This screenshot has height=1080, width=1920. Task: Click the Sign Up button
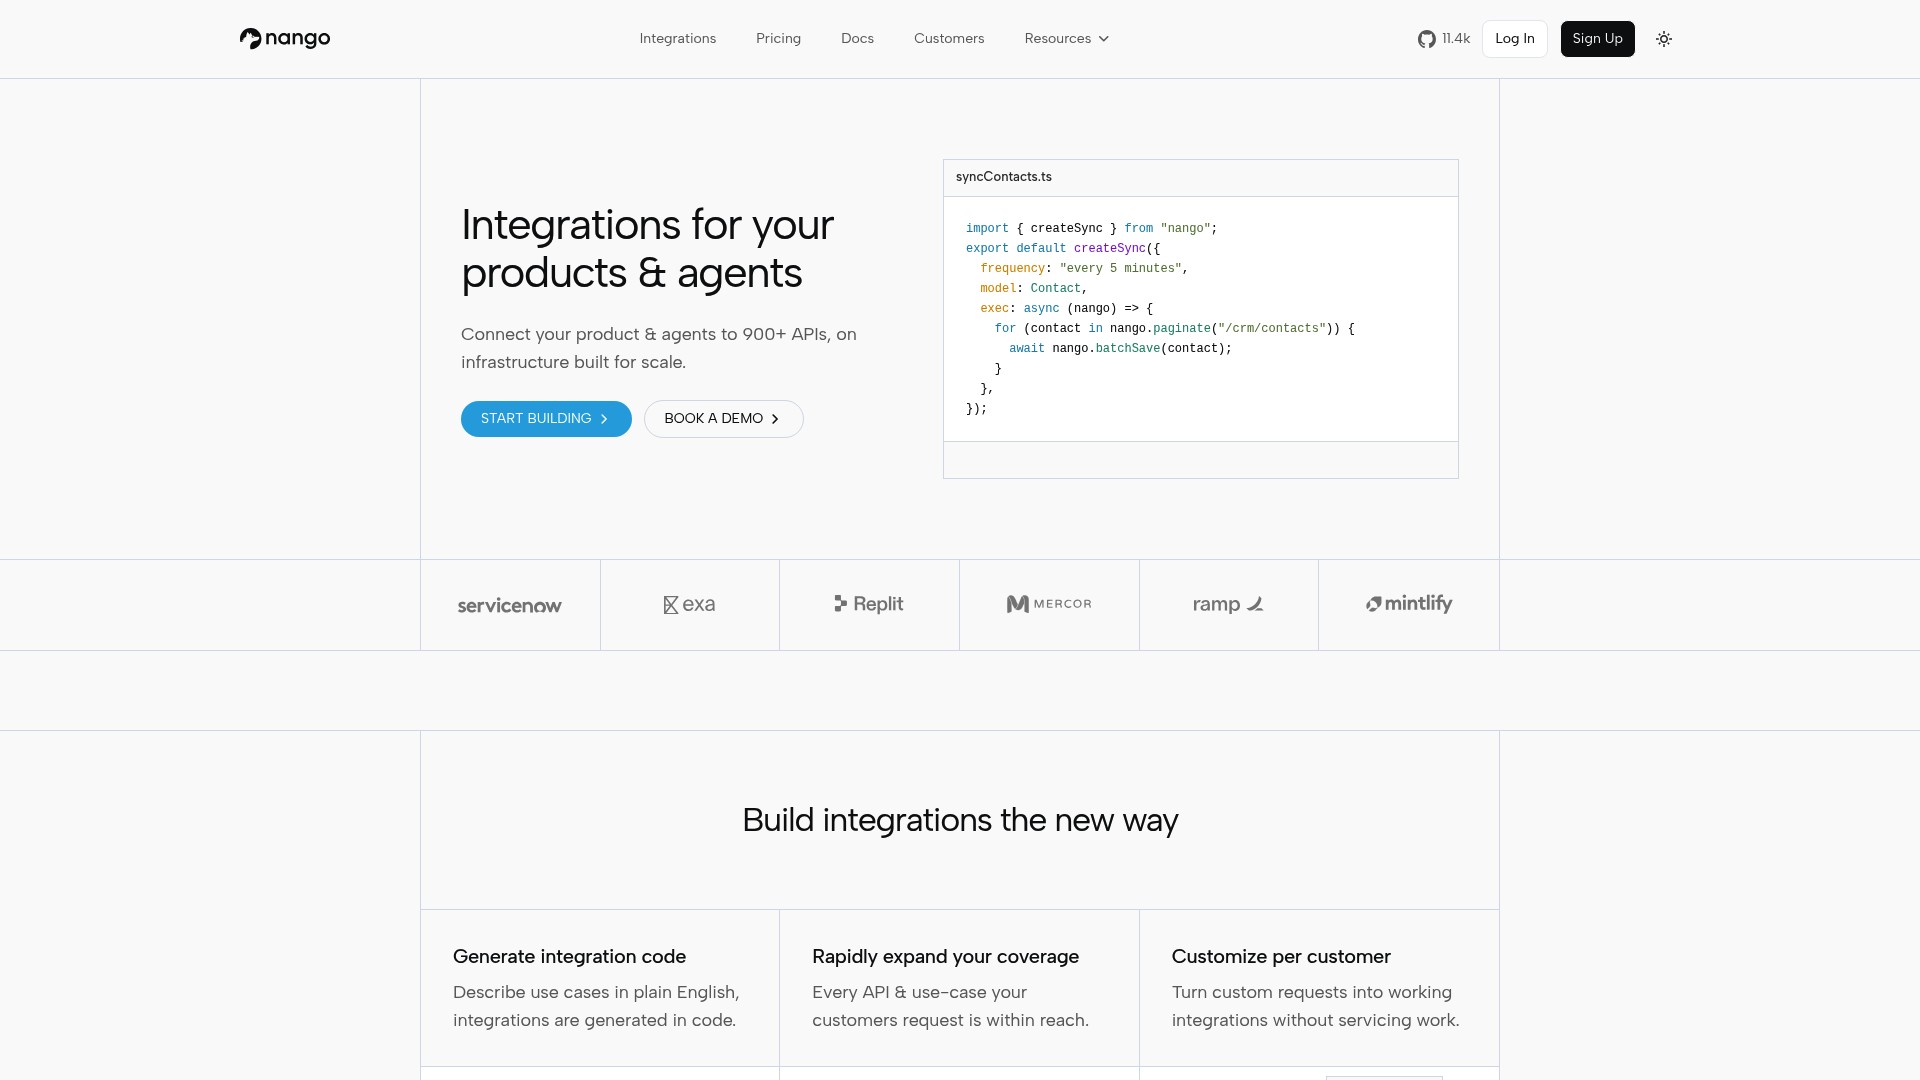pos(1597,39)
